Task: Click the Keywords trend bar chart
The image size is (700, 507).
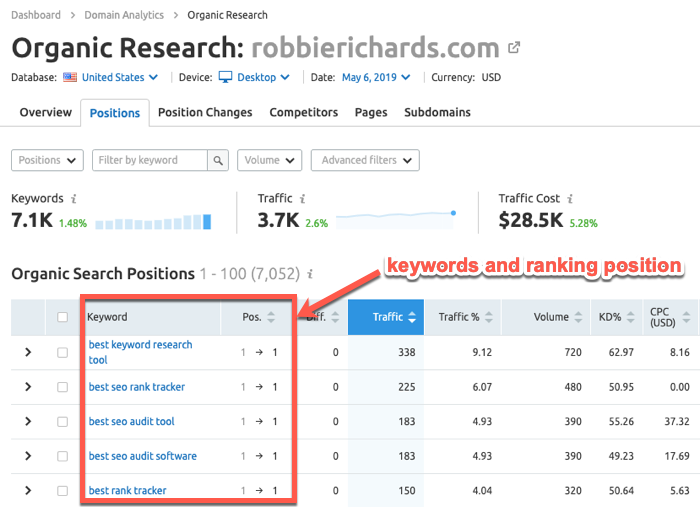Action: click(153, 222)
